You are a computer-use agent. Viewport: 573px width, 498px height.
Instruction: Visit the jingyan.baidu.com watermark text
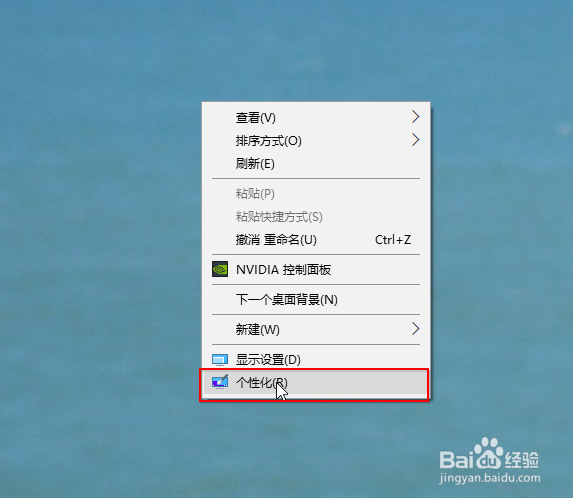coord(490,478)
